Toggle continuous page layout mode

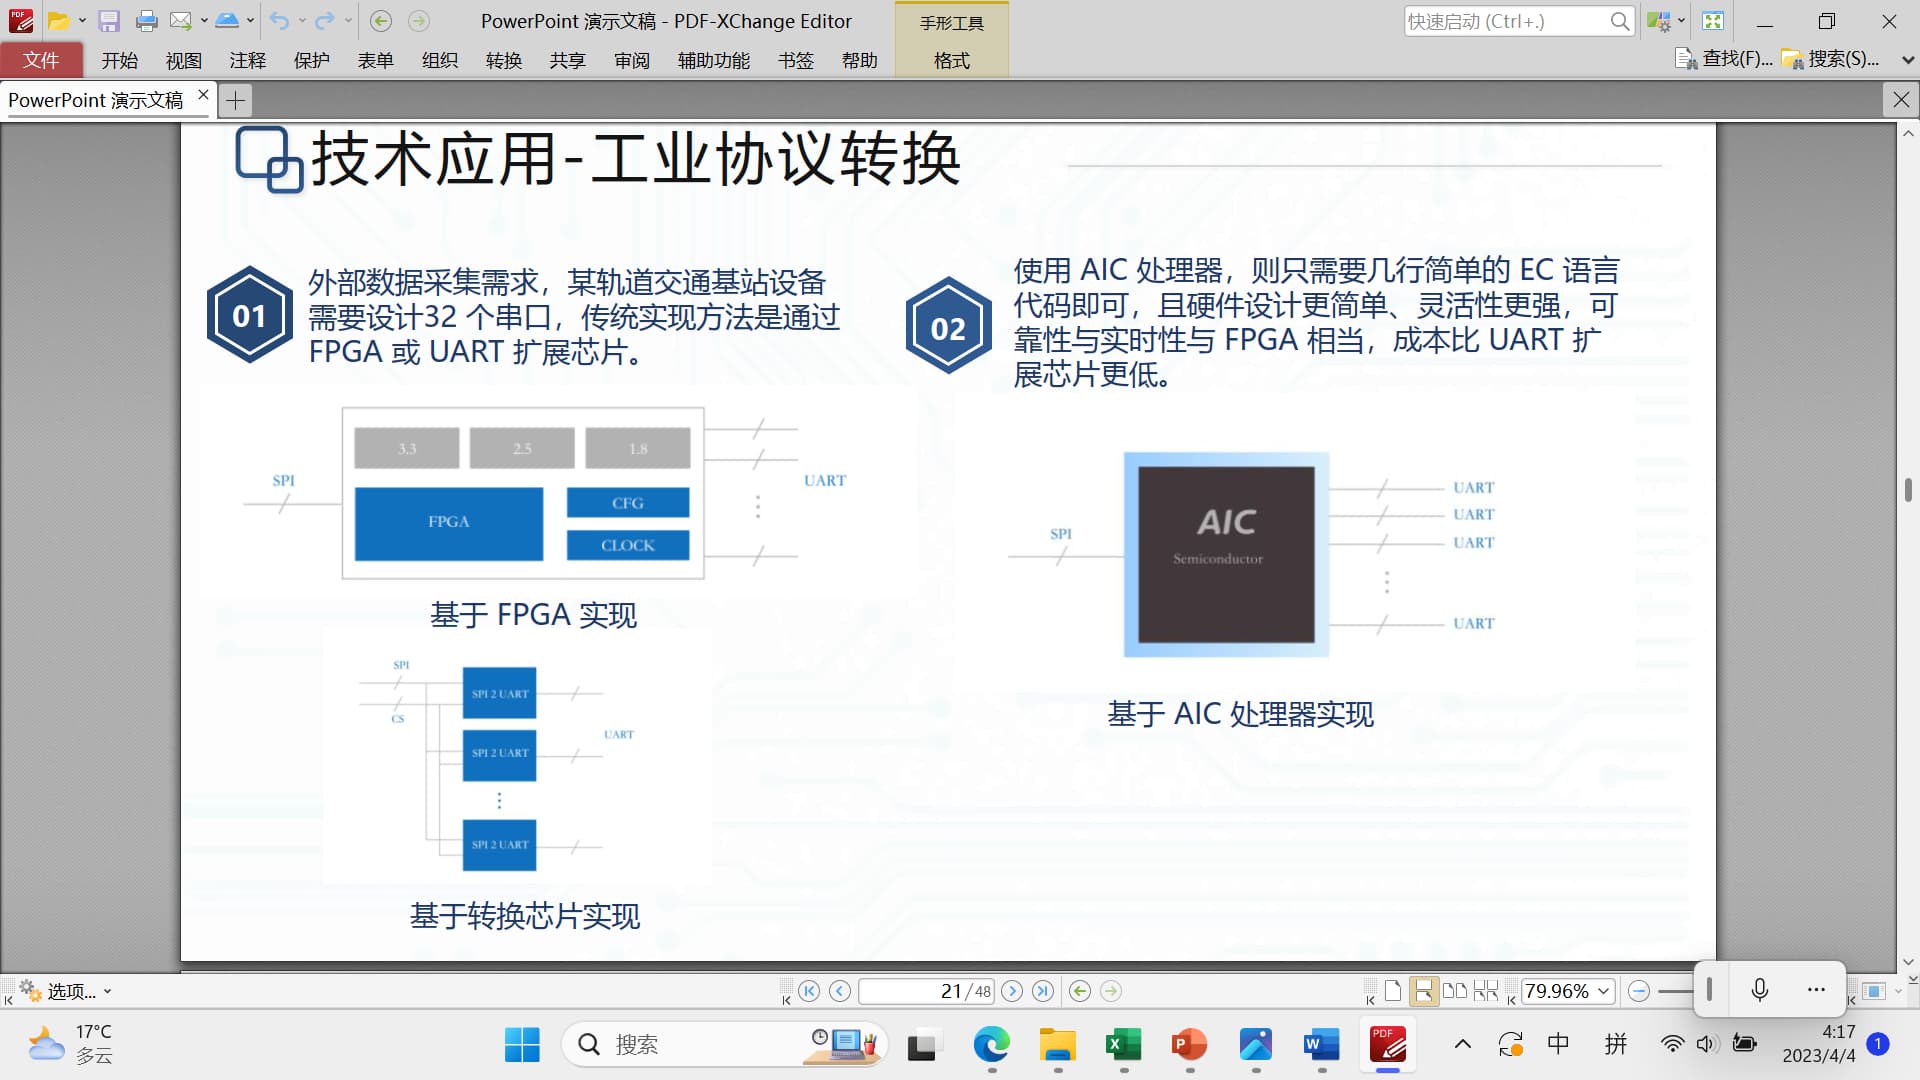(x=1423, y=991)
